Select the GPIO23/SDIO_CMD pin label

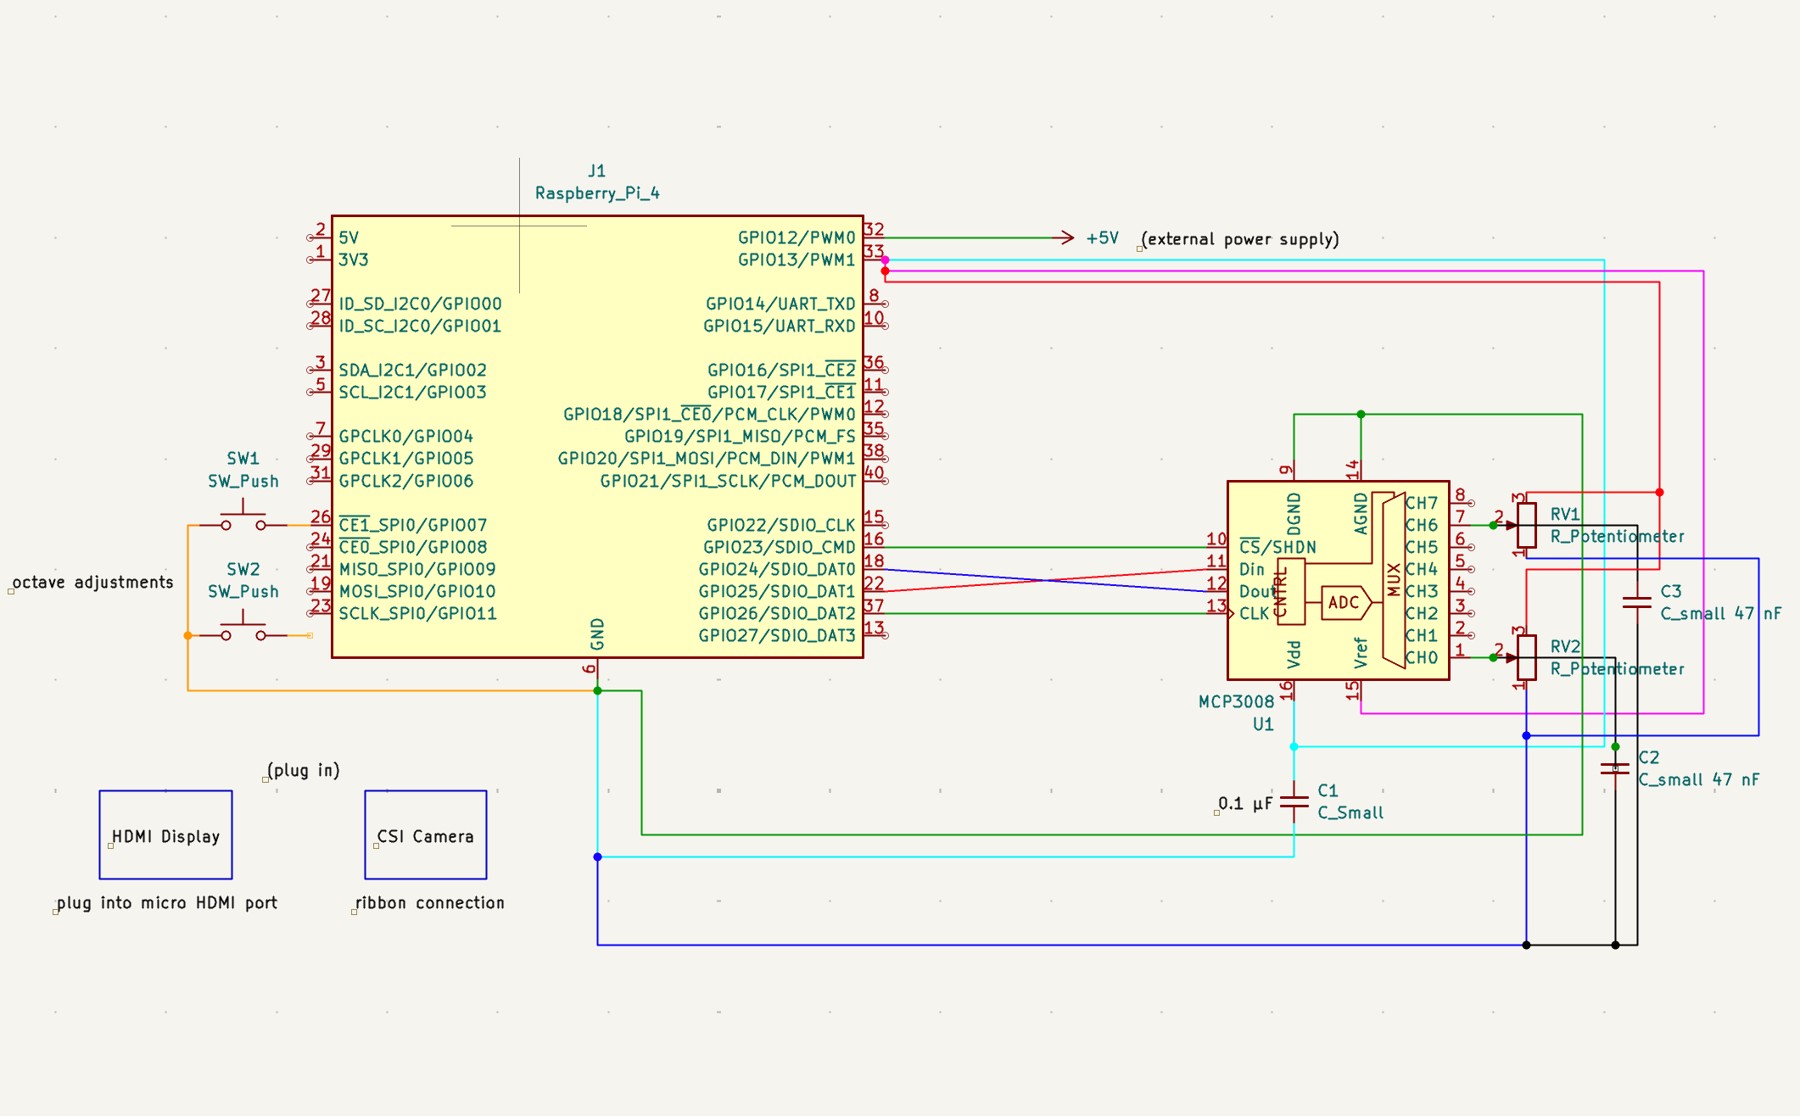point(779,547)
